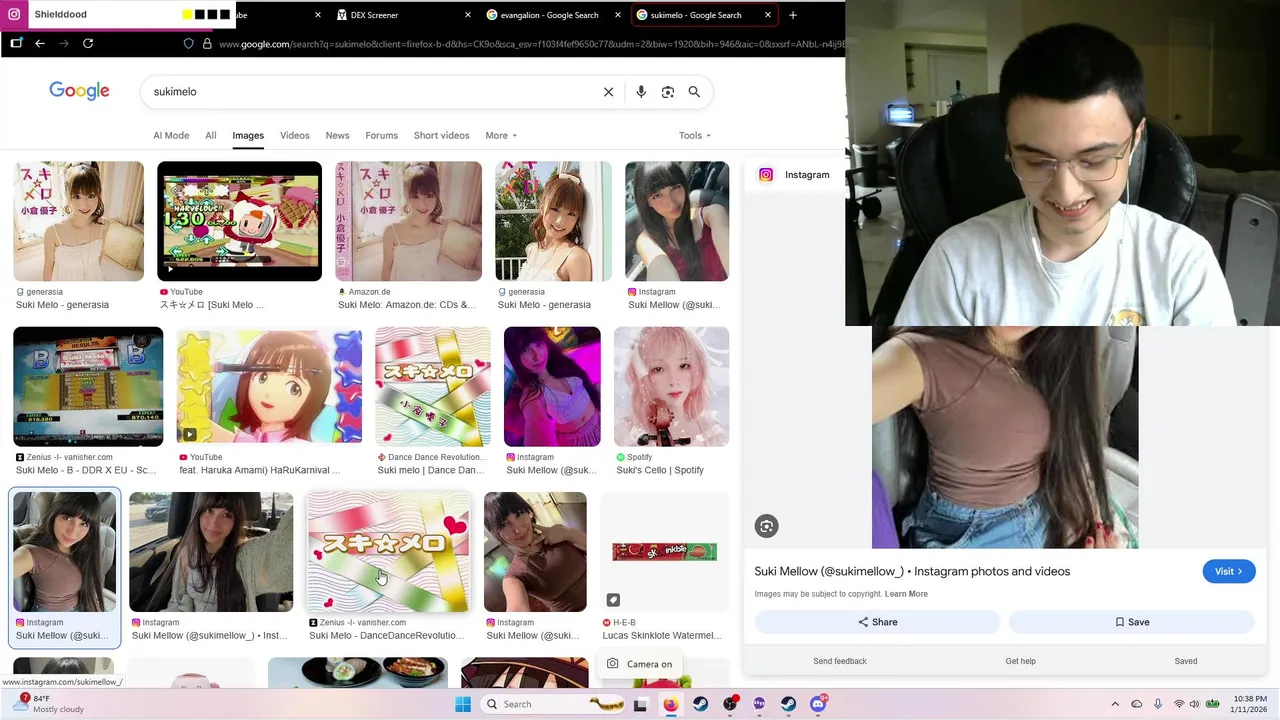Open the Suki Melo DanceDanceRevolution Zenius thumbnail

click(x=388, y=552)
